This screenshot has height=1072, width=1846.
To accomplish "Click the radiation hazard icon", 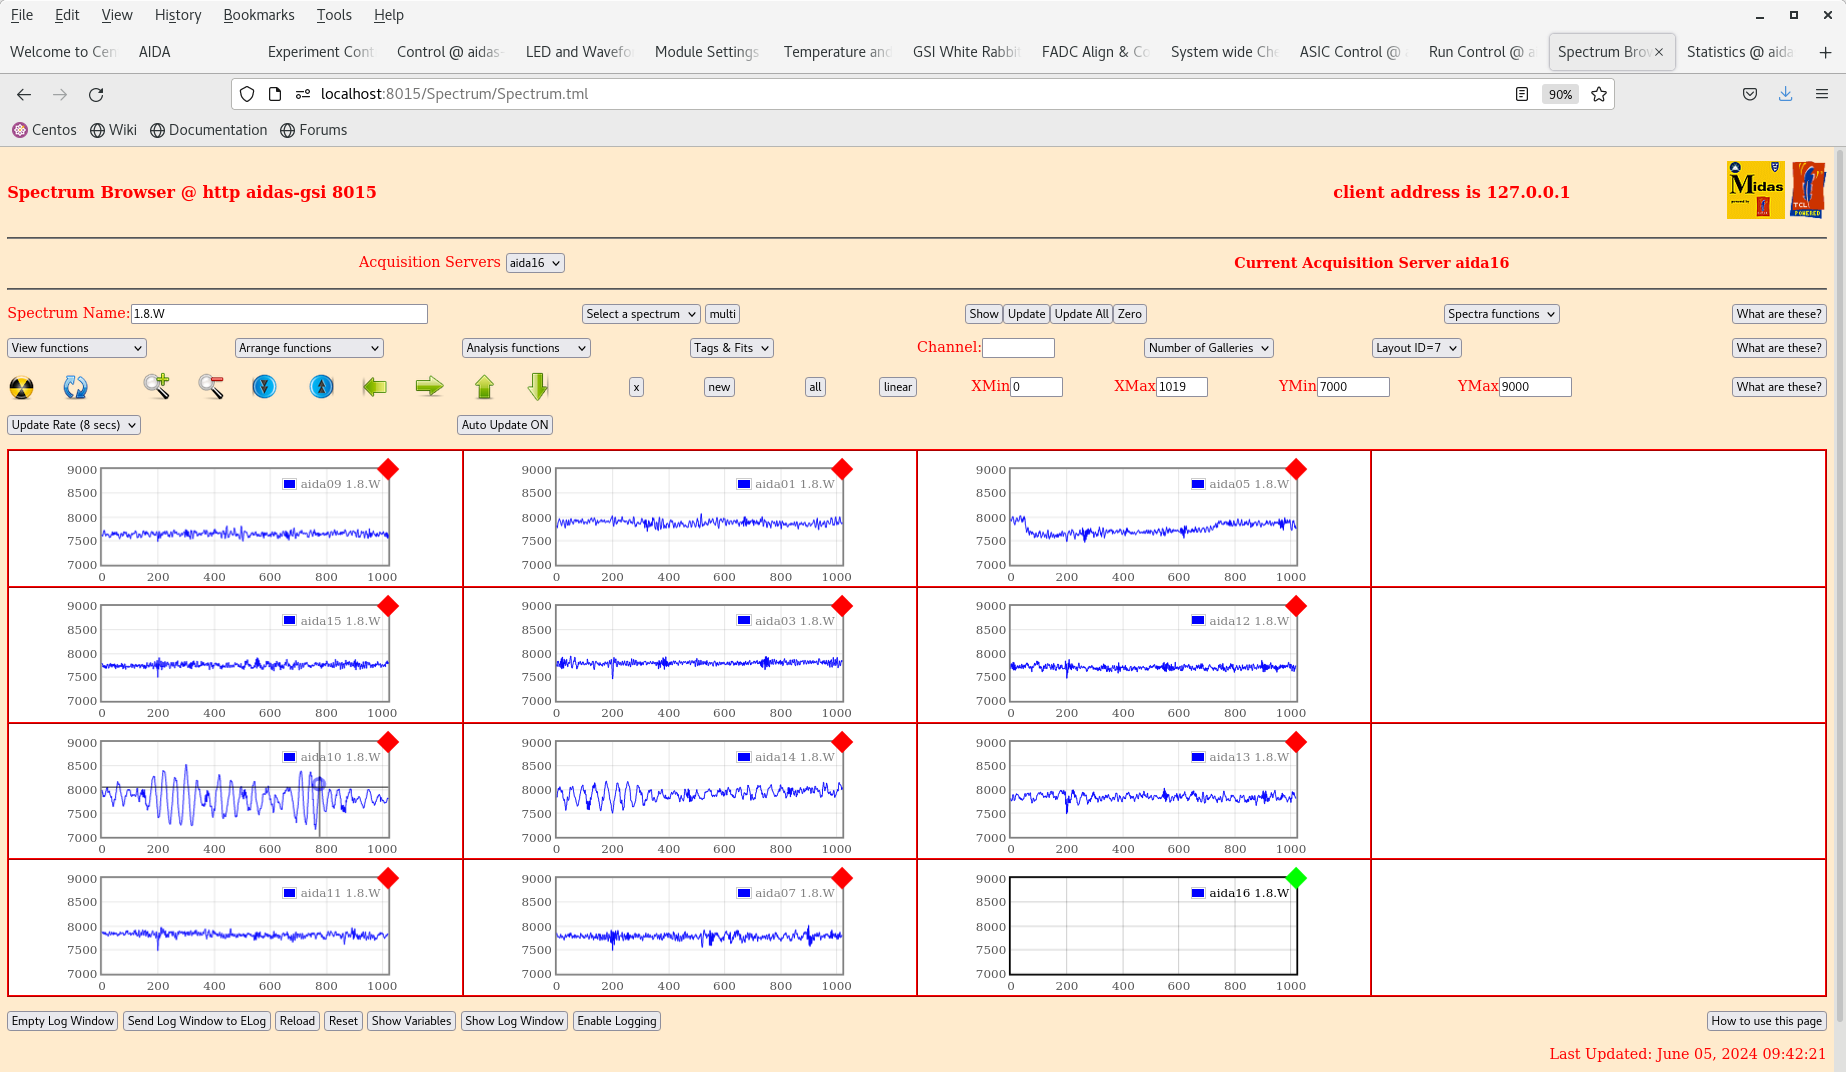I will (21, 387).
